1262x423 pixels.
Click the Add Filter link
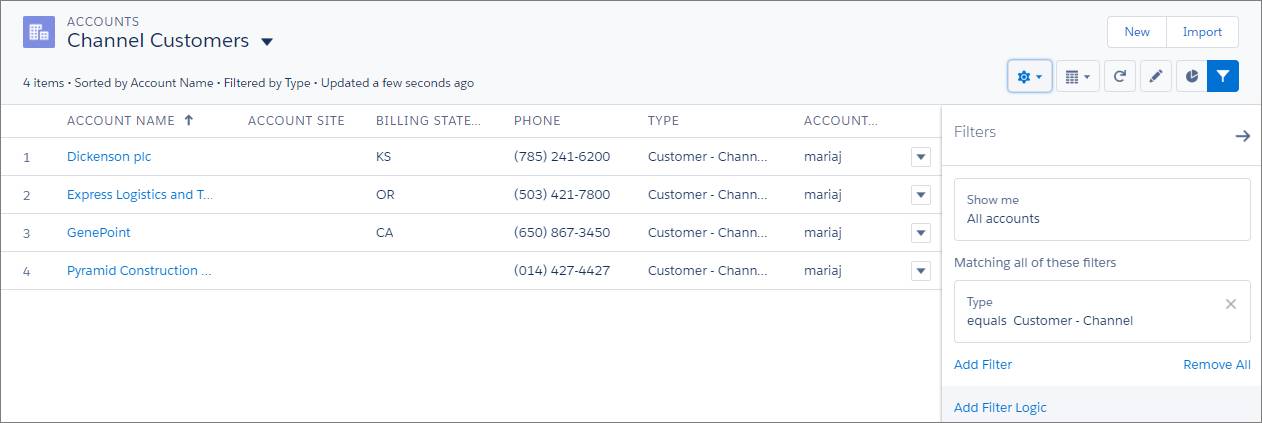[983, 365]
